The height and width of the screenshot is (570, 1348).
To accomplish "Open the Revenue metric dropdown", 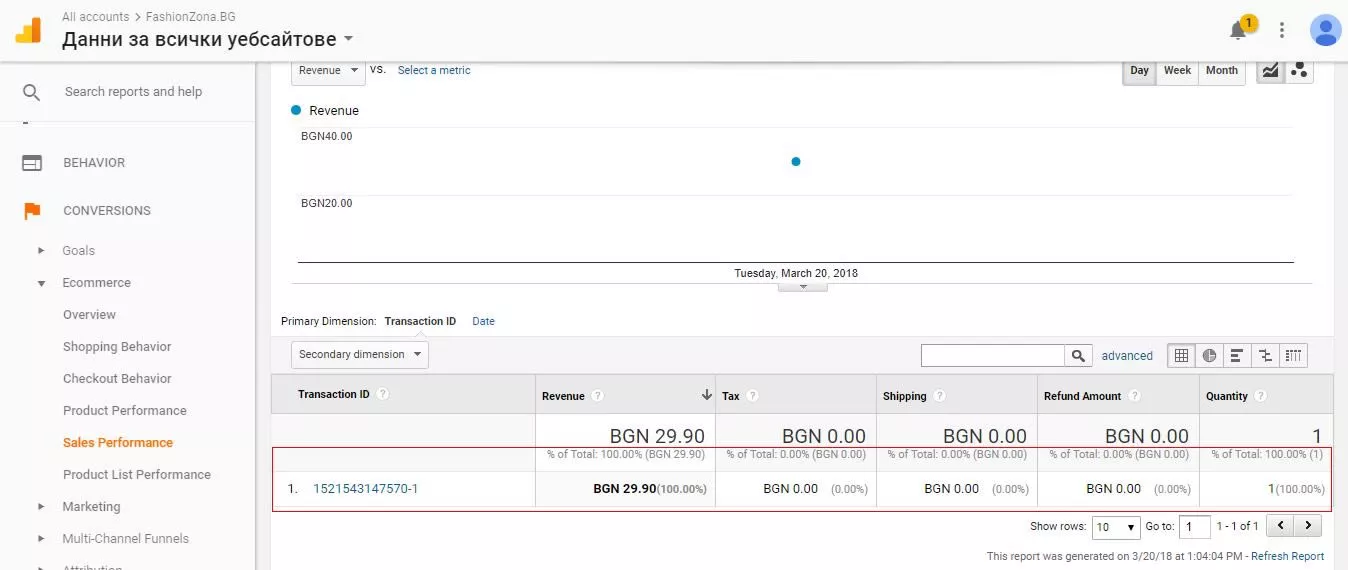I will point(328,70).
